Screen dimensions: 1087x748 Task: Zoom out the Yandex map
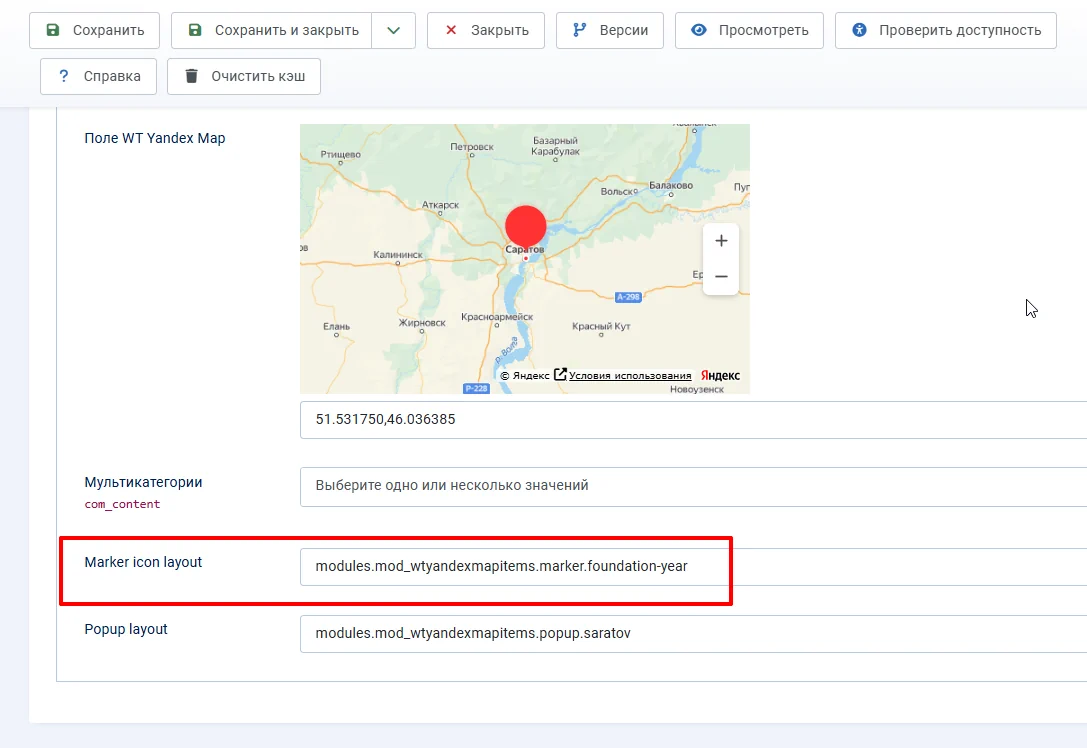point(721,277)
